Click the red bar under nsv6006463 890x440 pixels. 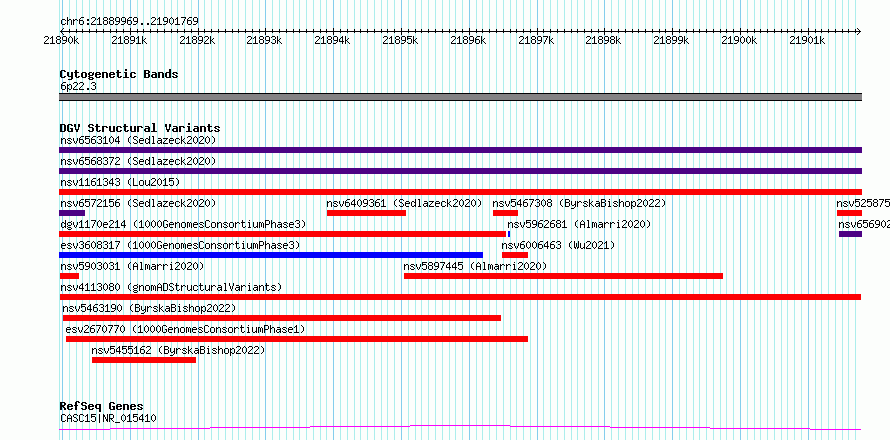tap(515, 255)
